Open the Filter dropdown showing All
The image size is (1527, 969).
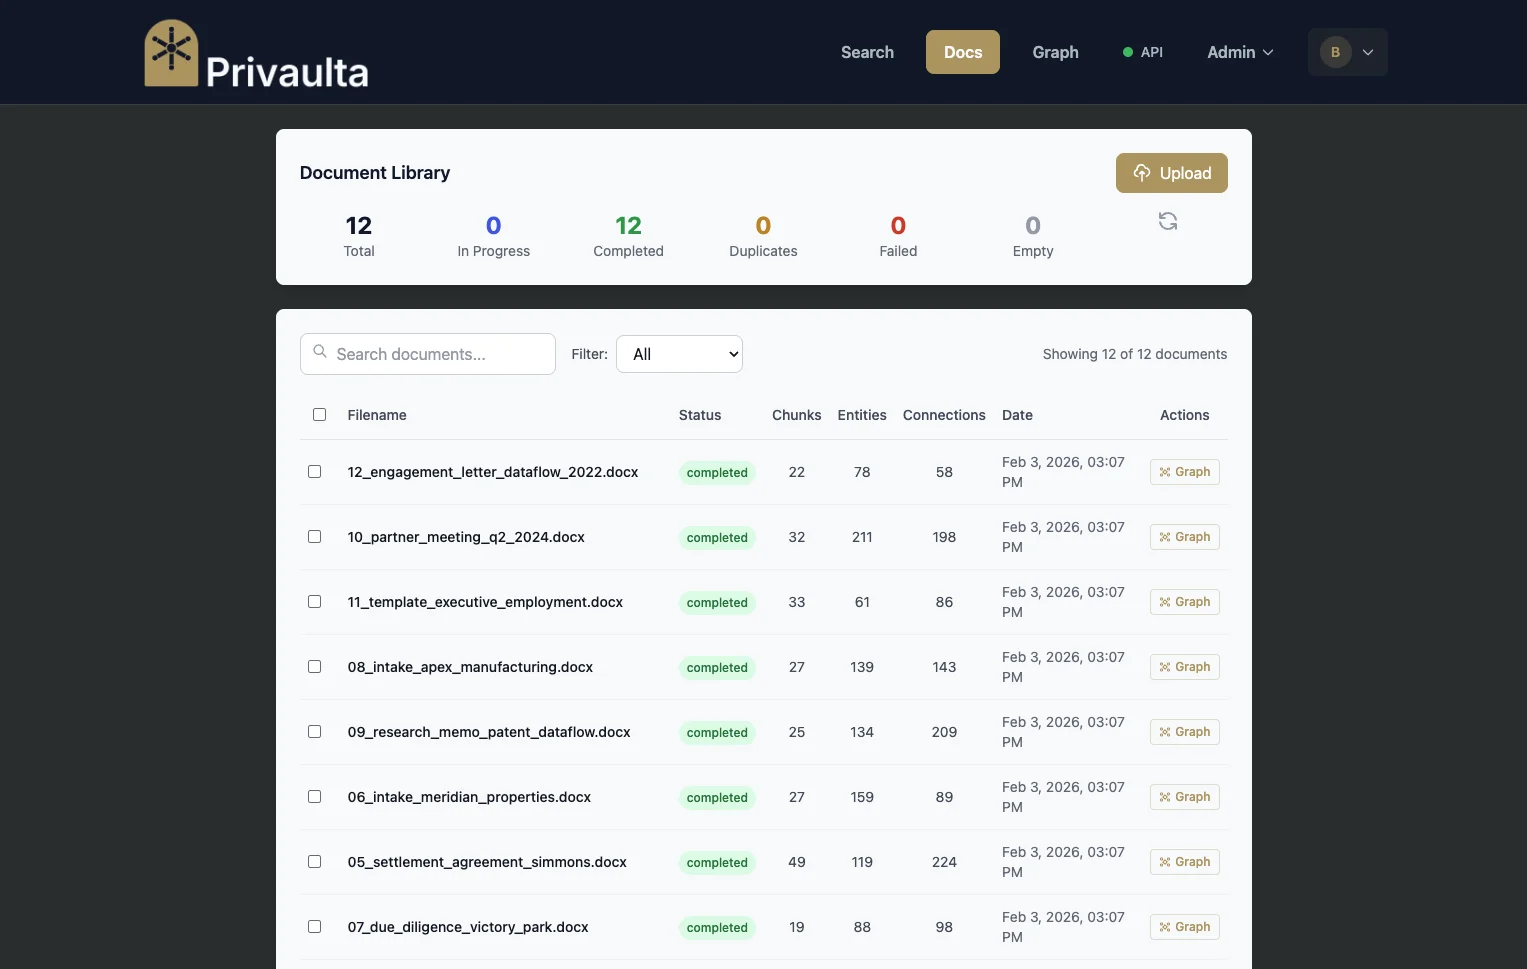[679, 354]
